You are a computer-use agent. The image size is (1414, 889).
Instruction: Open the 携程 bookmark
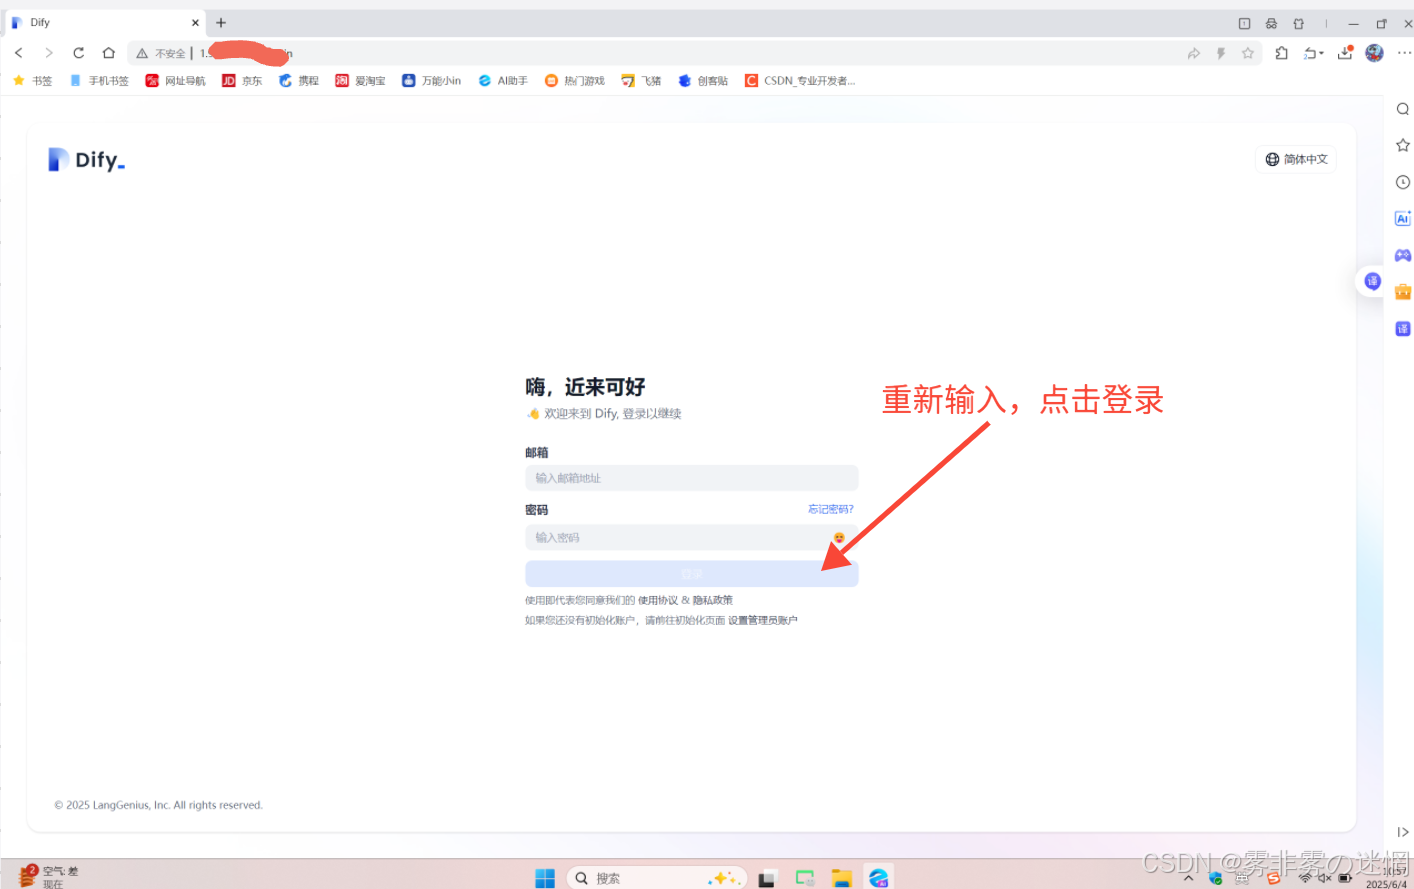coord(298,81)
